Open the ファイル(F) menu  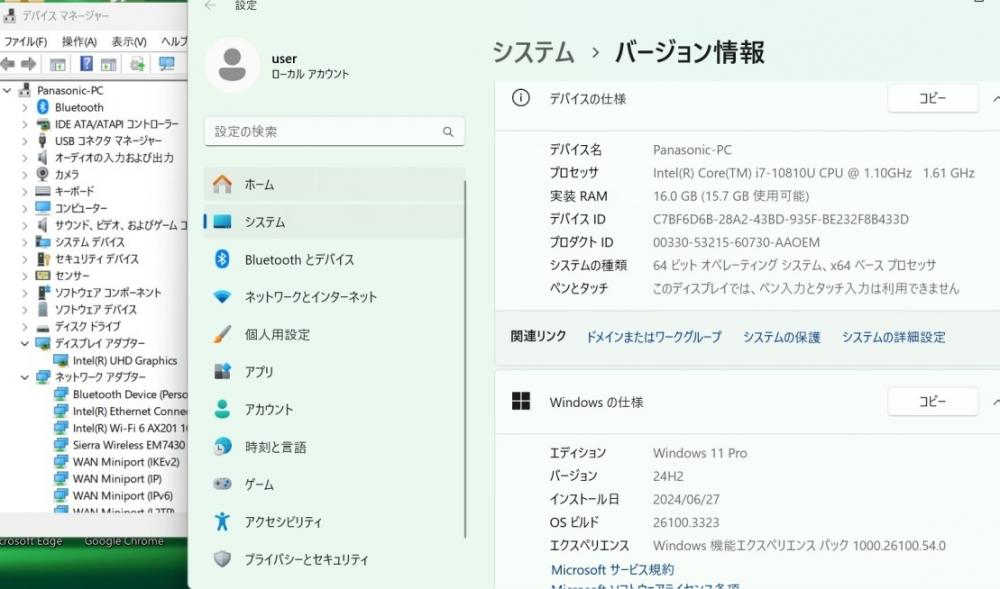[26, 42]
